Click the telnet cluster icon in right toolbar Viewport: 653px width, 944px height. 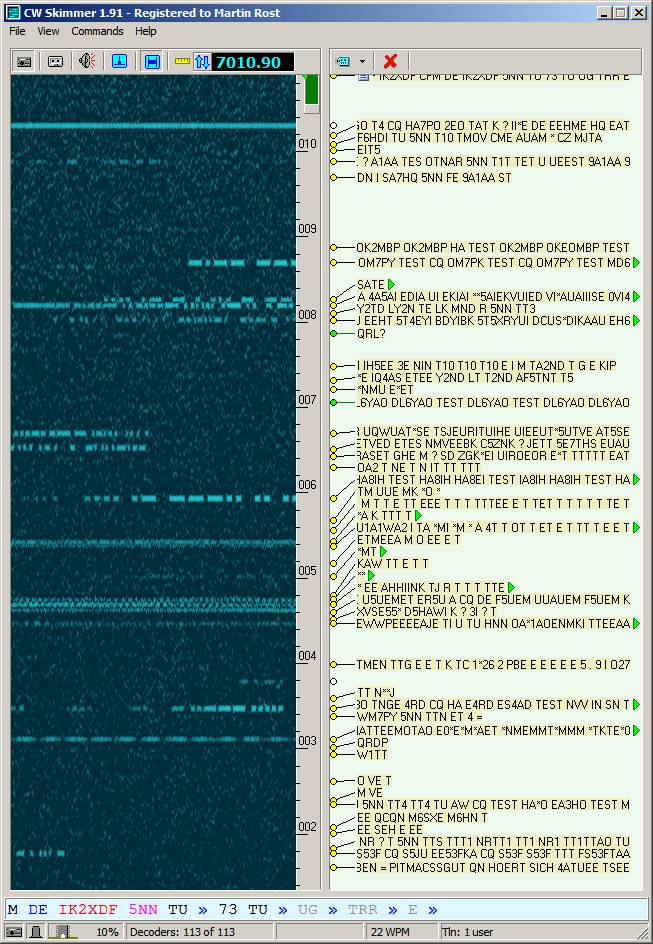tap(344, 62)
